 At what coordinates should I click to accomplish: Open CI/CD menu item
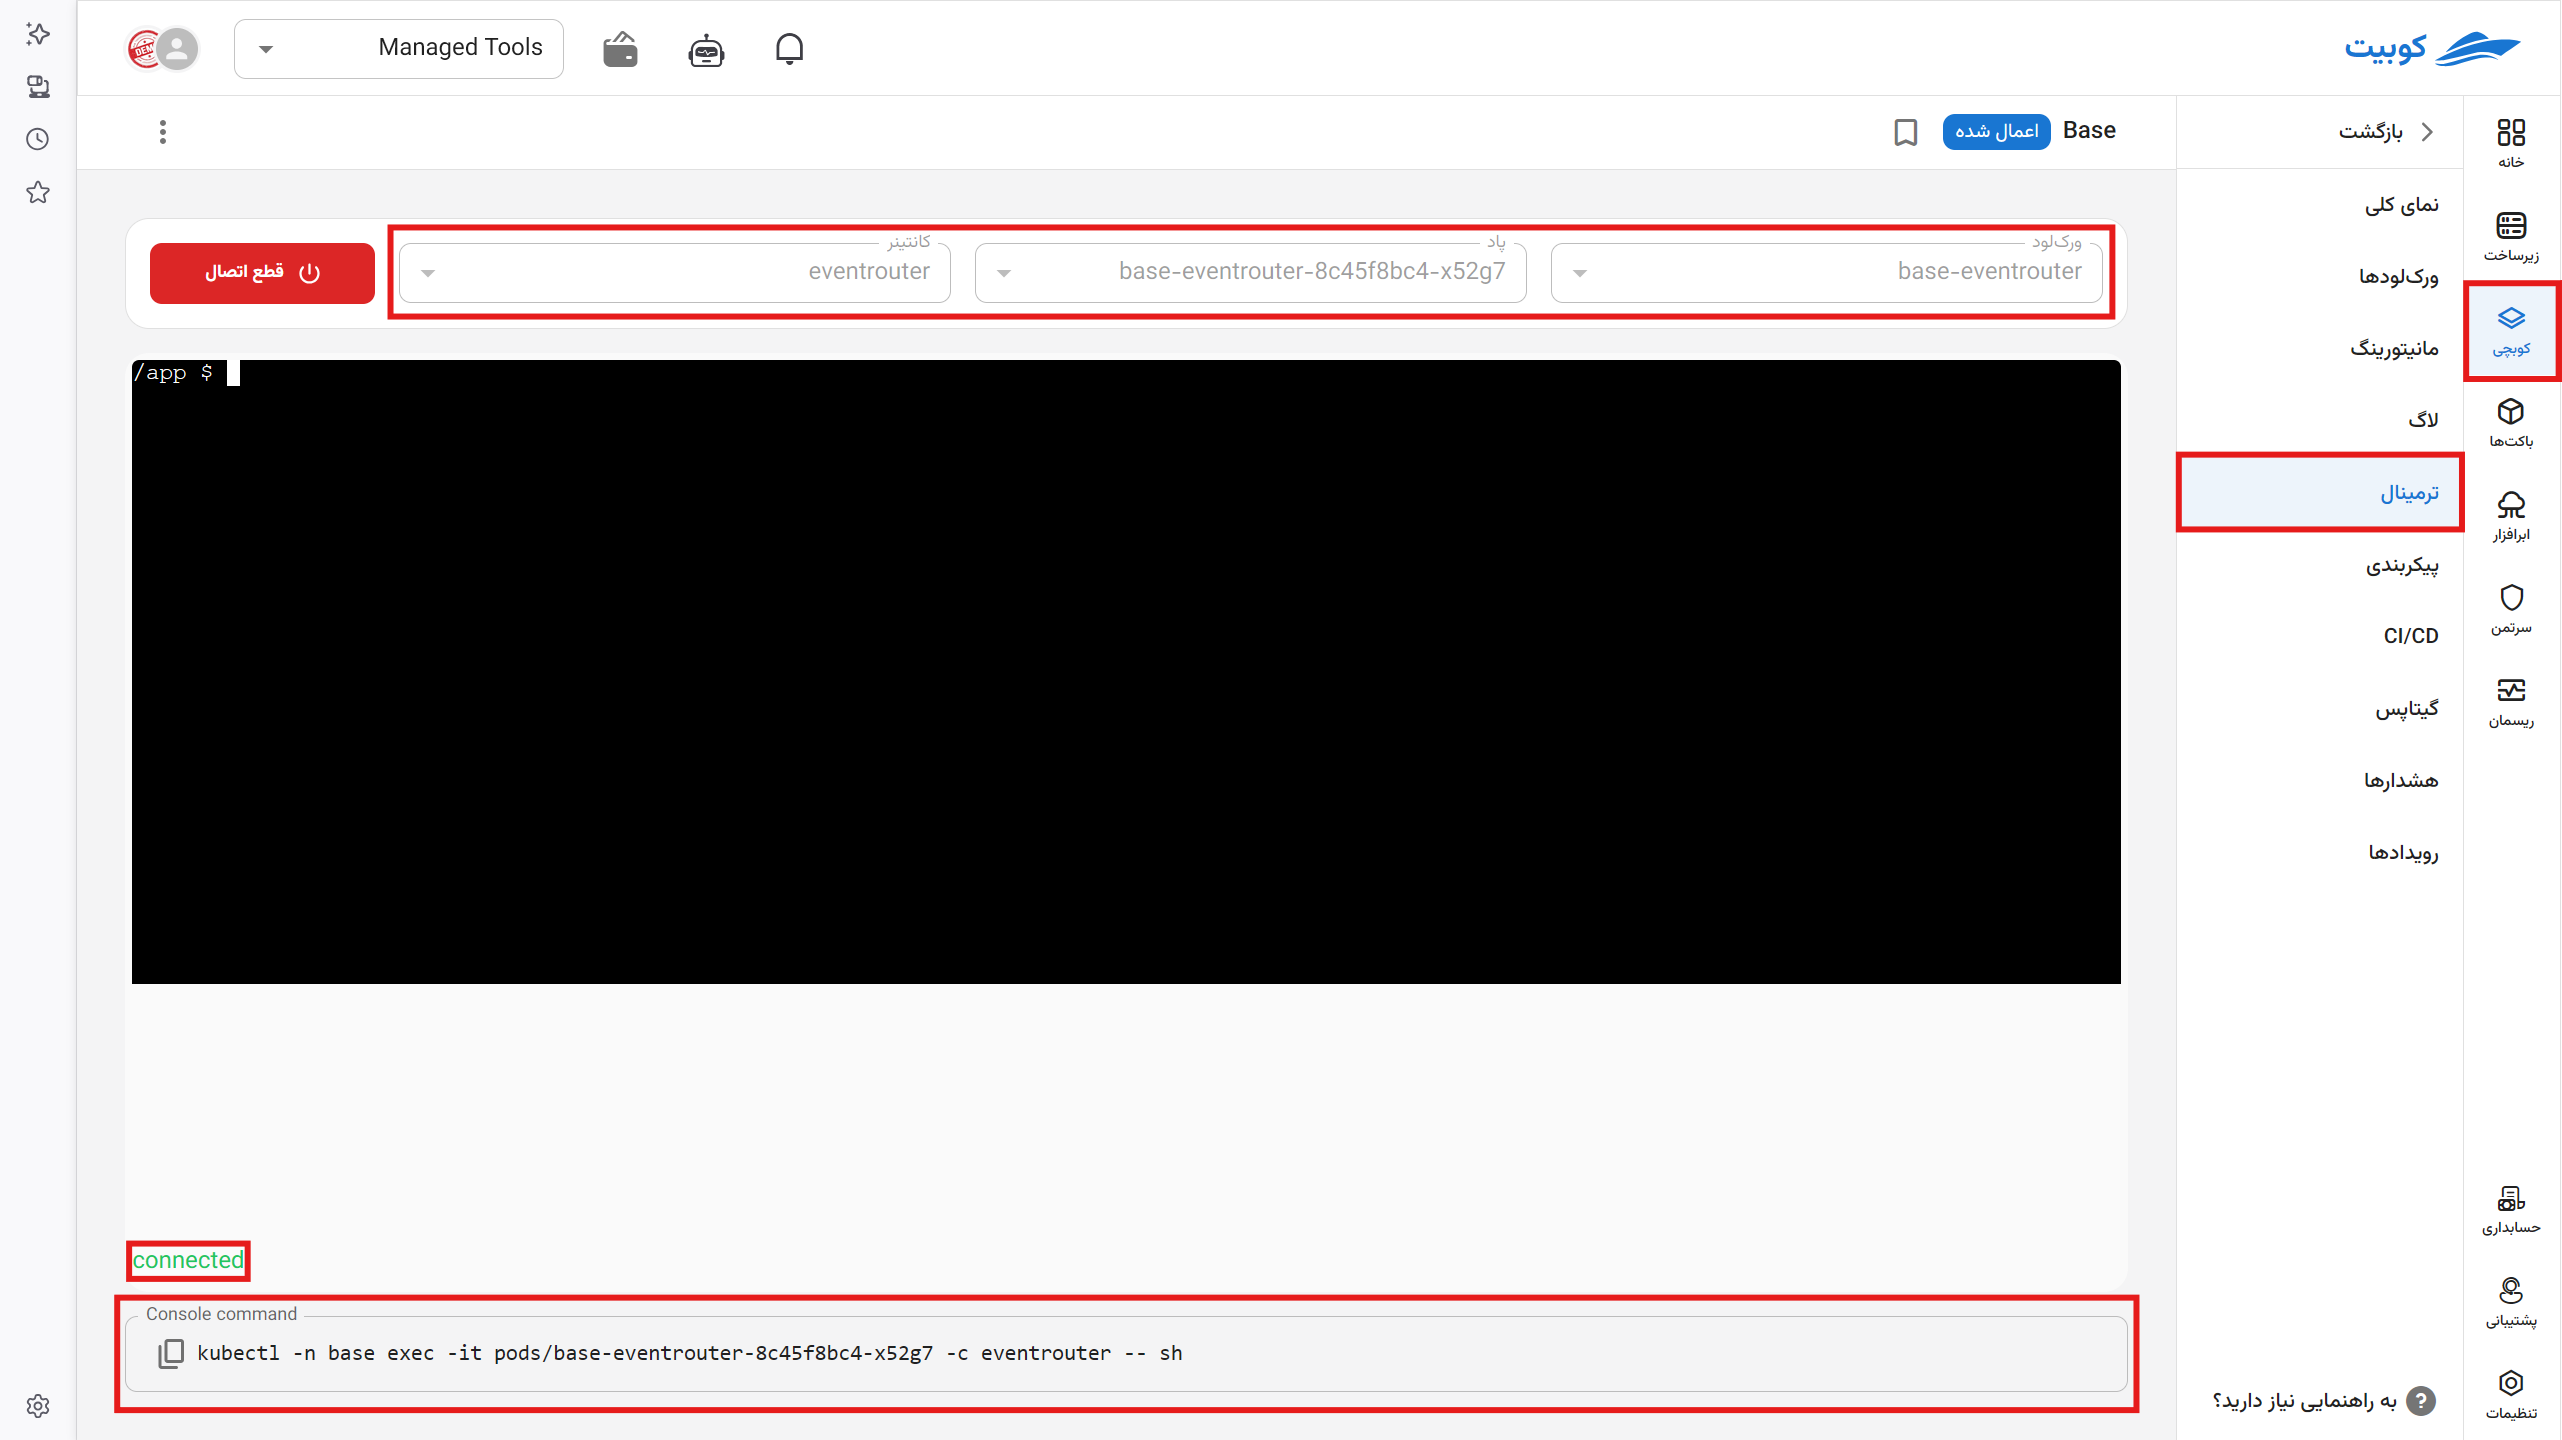click(x=2320, y=637)
